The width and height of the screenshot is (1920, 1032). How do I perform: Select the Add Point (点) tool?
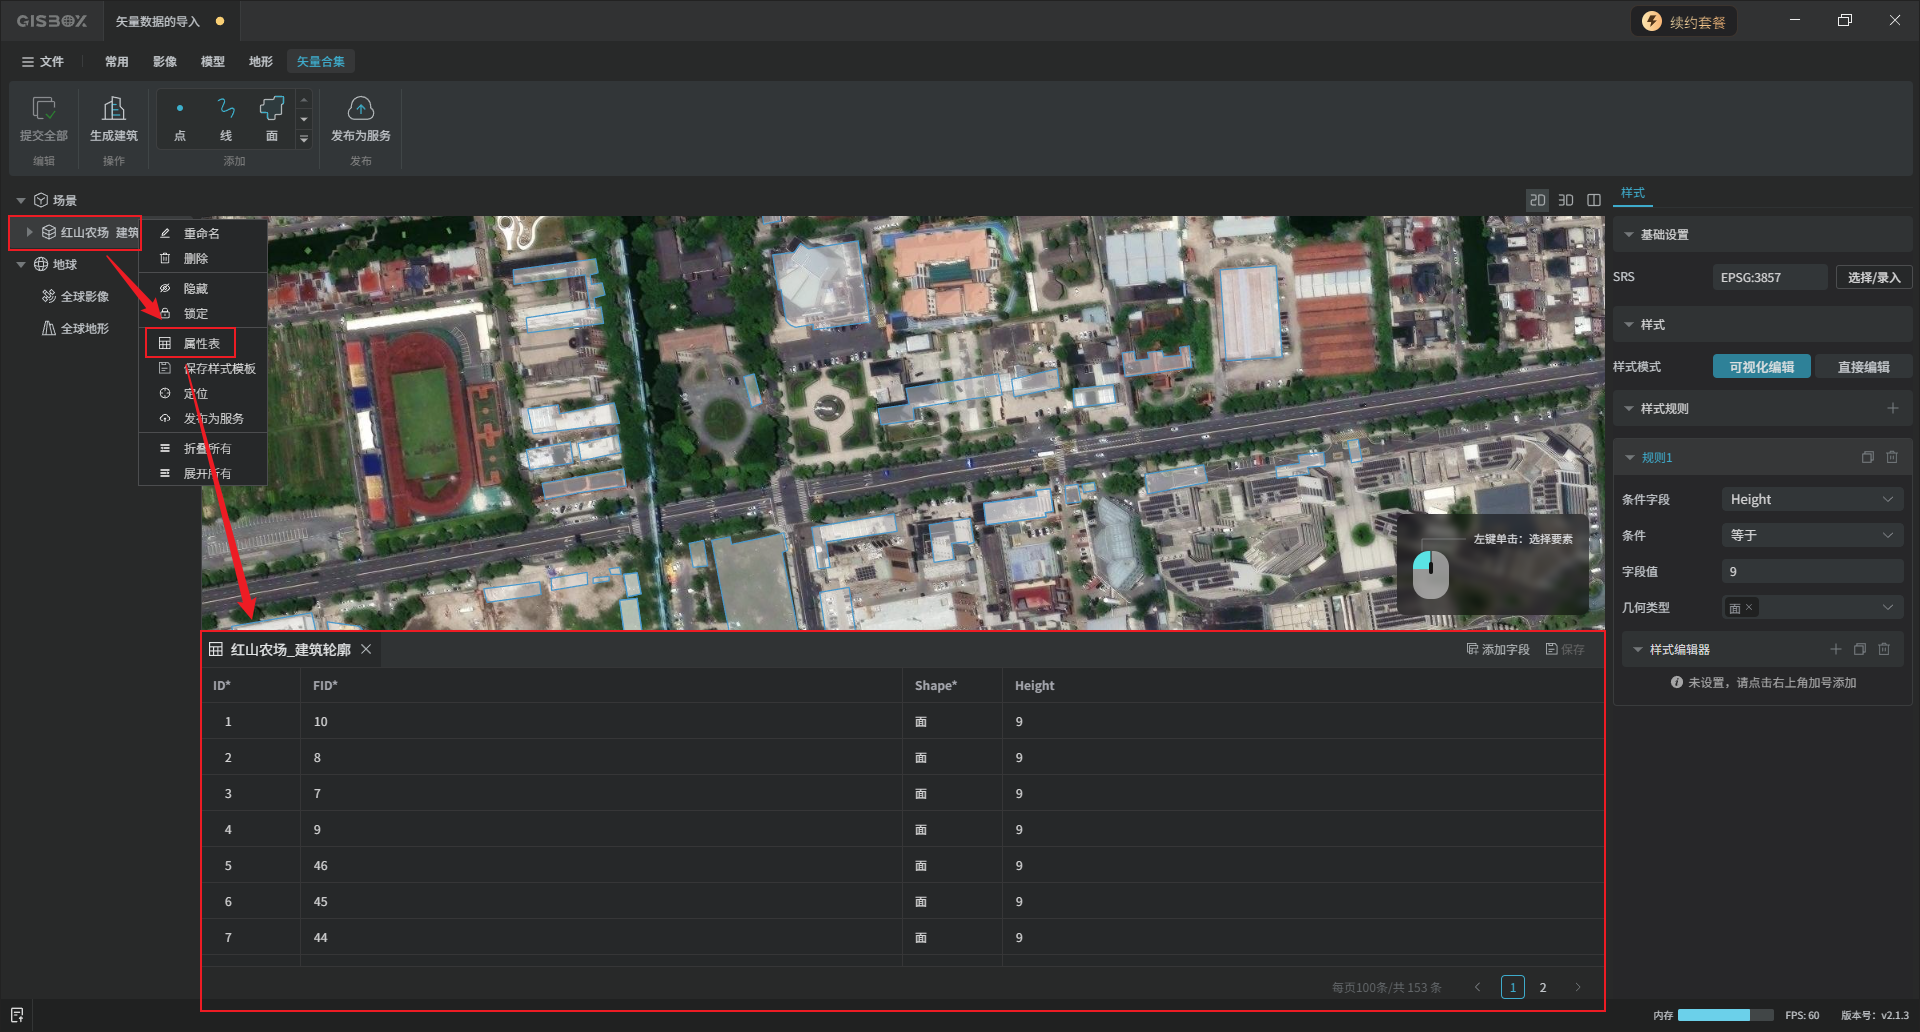180,109
